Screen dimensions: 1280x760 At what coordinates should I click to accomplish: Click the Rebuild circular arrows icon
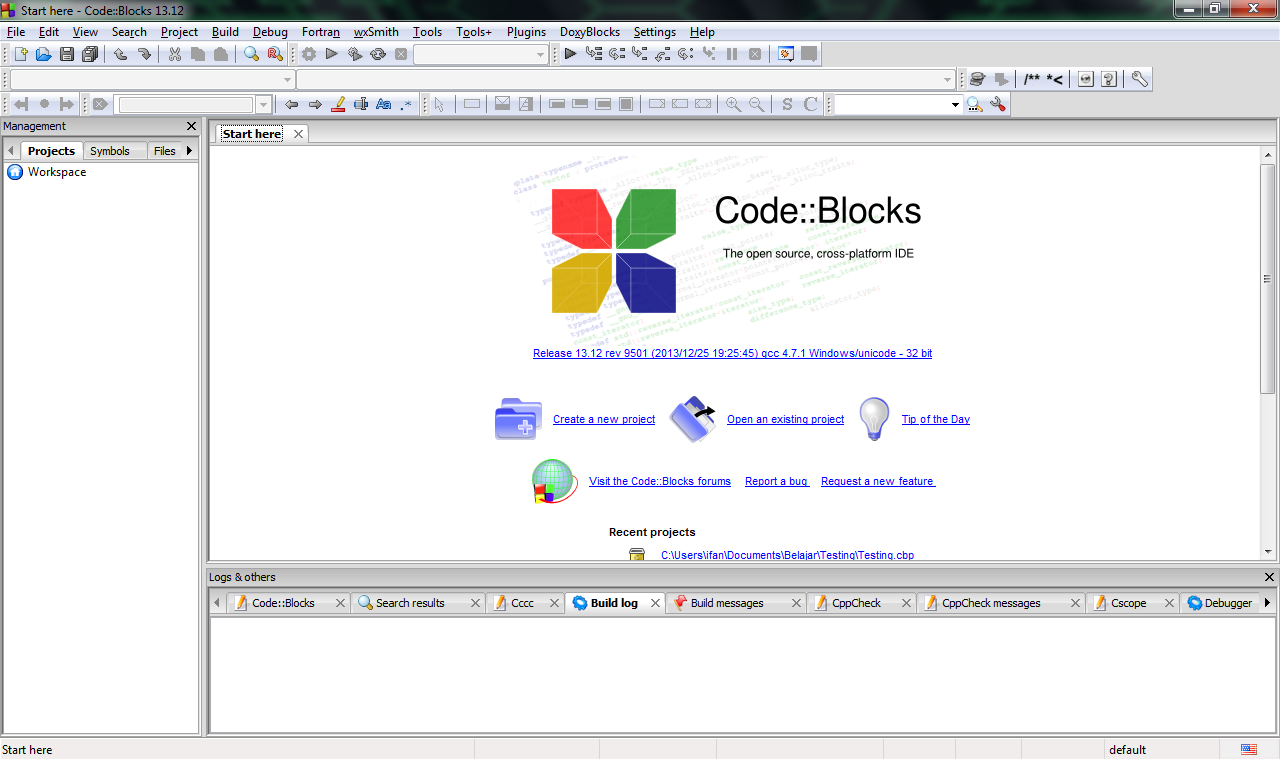pos(378,54)
